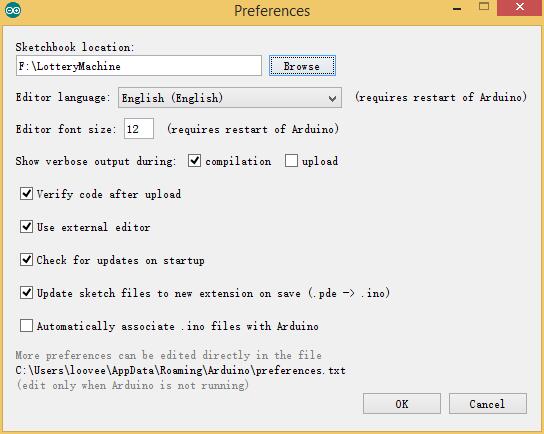
Task: Click into the Sketchbook location text field
Action: click(139, 66)
